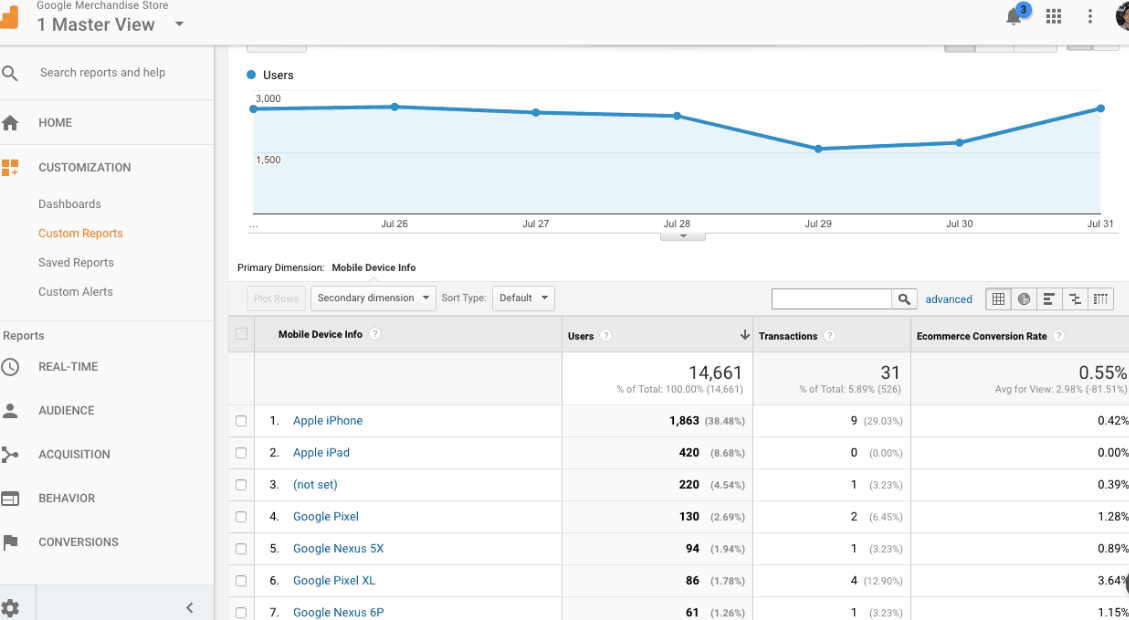
Task: Click the table search input field
Action: [x=831, y=299]
